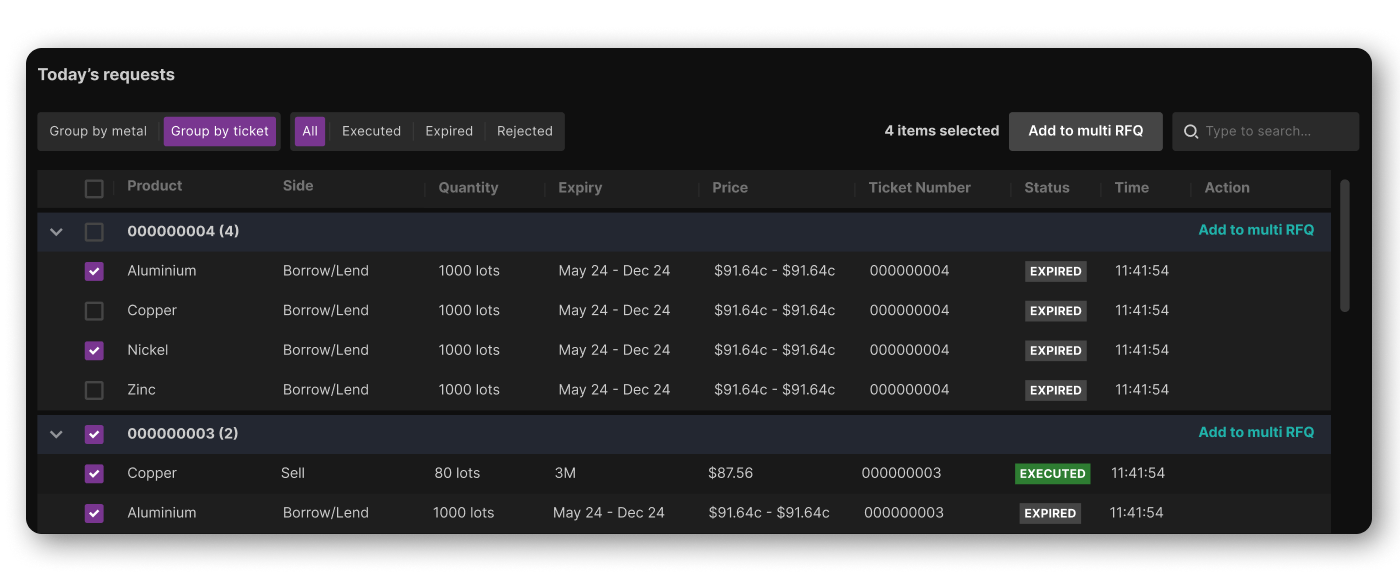Select Group by ticket view
This screenshot has height=580, width=1400.
coord(220,131)
